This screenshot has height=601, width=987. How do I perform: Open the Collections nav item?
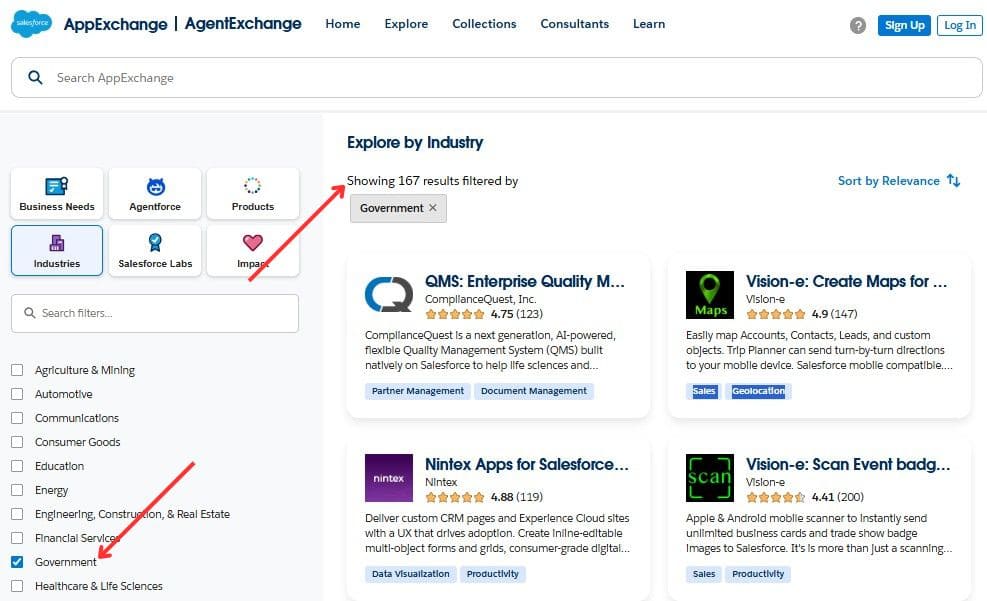[x=484, y=24]
